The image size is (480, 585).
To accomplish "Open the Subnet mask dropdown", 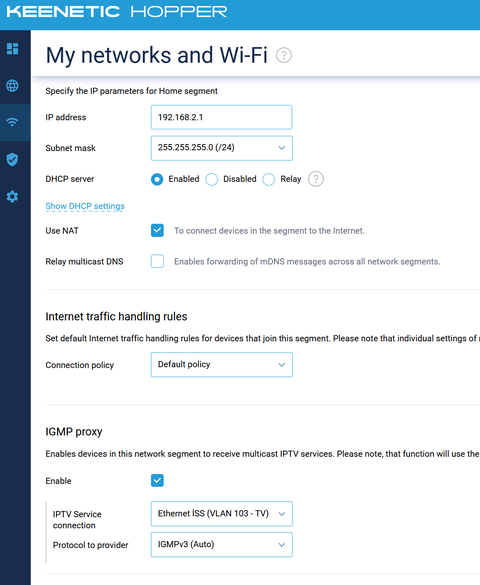I will click(x=222, y=148).
